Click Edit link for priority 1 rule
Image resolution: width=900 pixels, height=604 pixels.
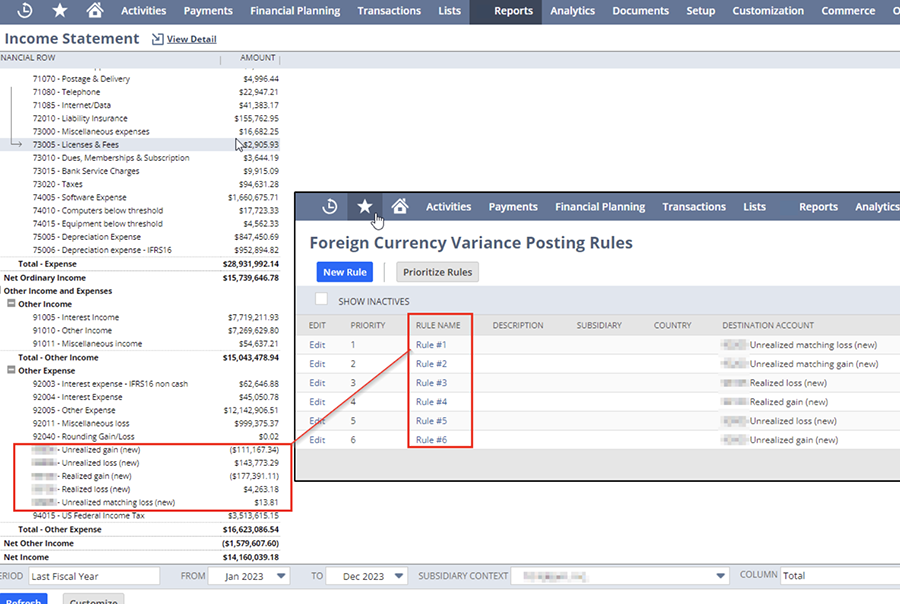coord(317,345)
